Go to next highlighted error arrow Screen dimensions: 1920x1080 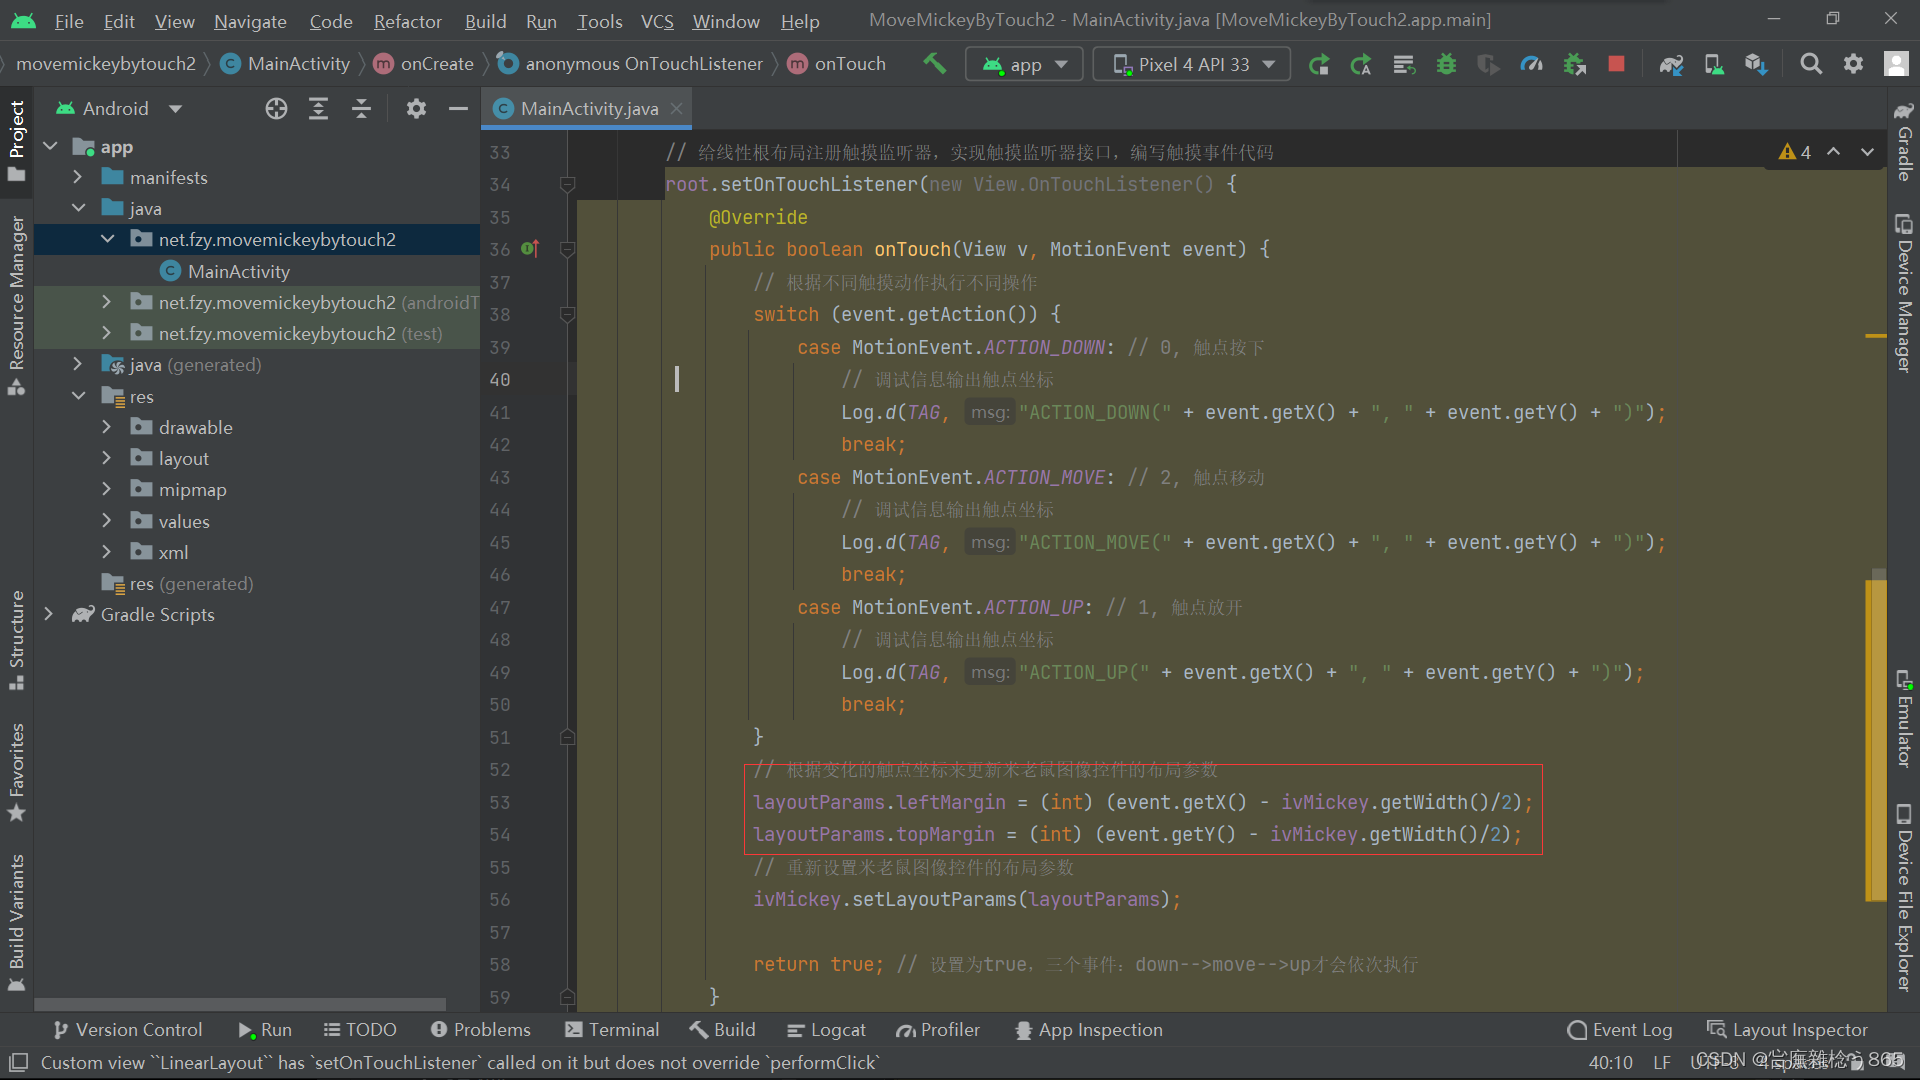(1867, 152)
